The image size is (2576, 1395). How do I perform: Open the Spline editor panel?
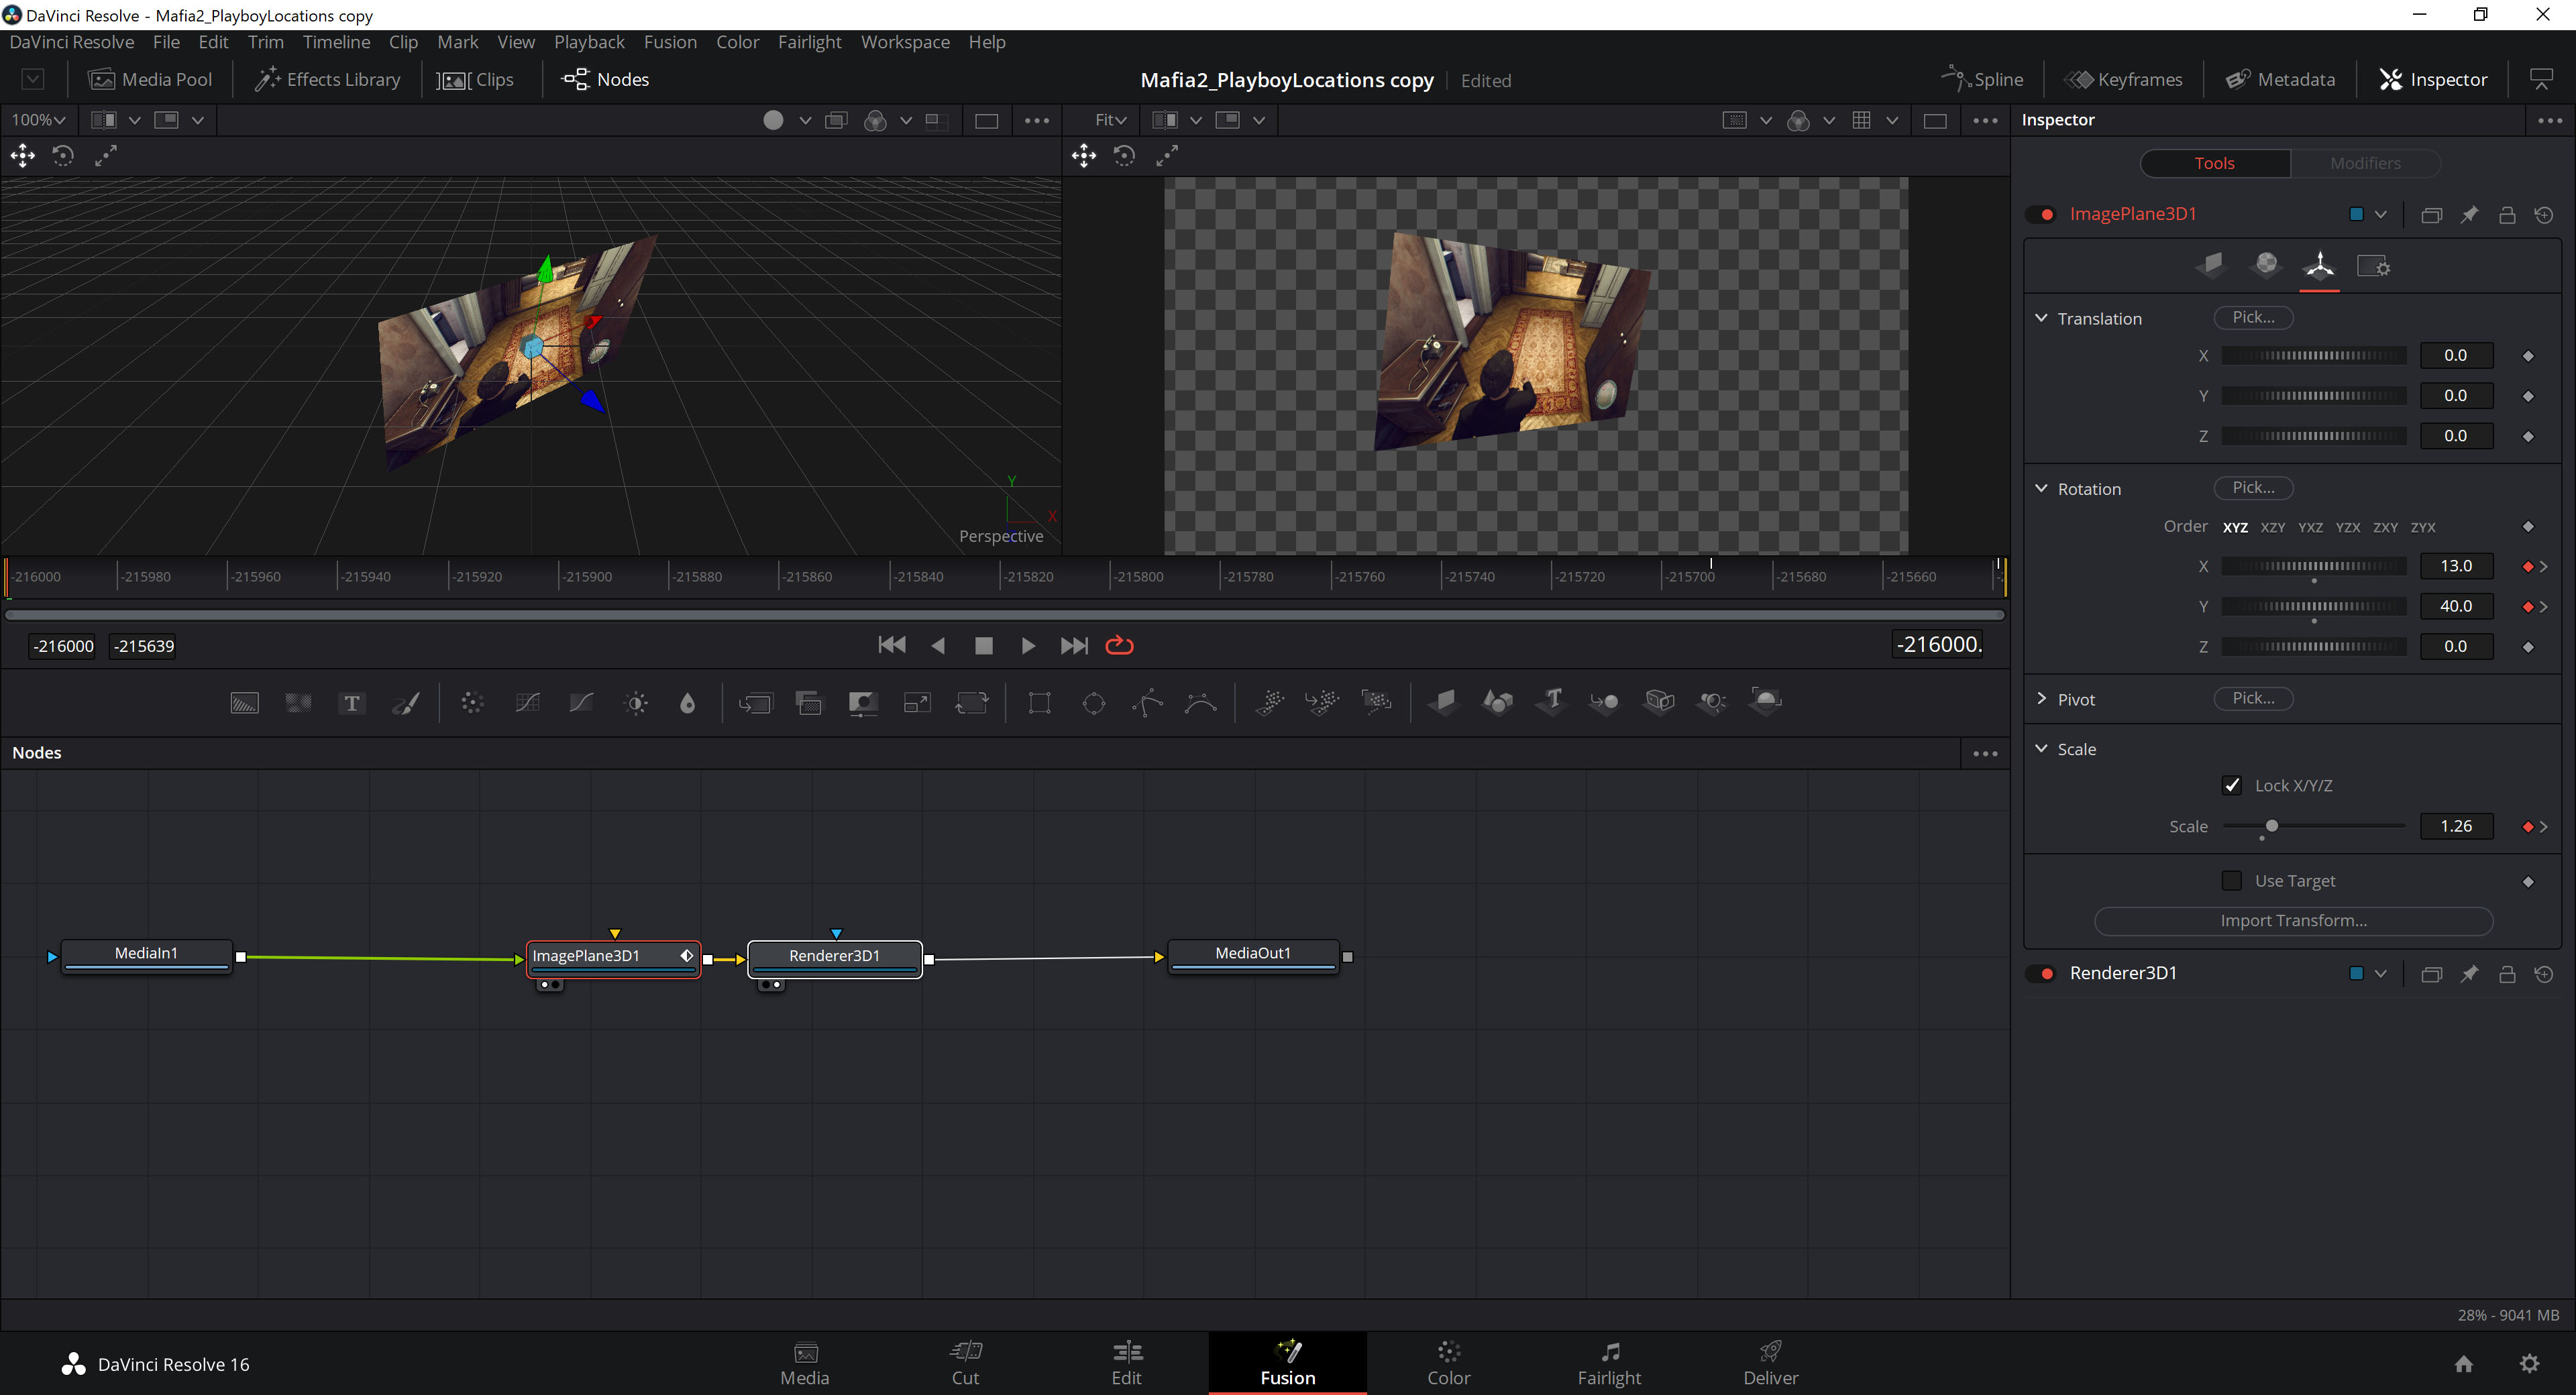pyautogui.click(x=1982, y=79)
